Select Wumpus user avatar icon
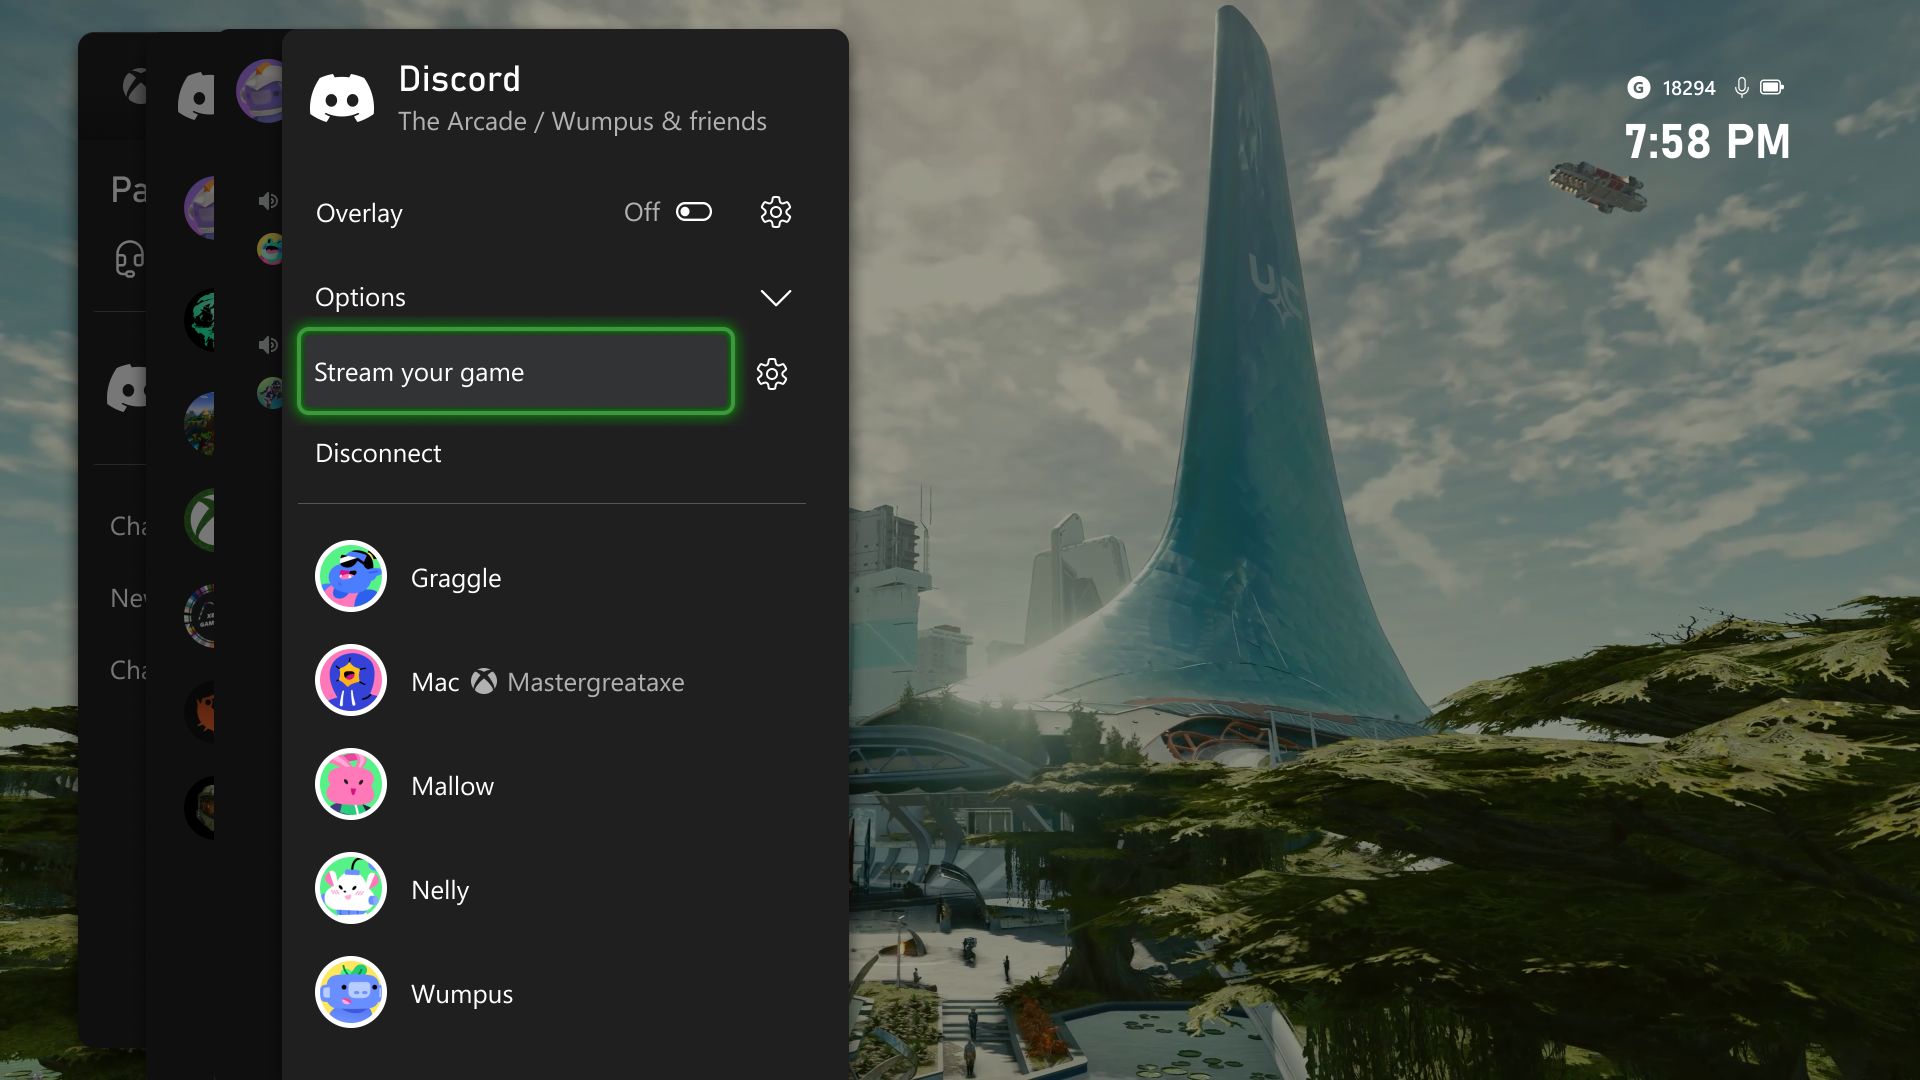 (x=349, y=993)
